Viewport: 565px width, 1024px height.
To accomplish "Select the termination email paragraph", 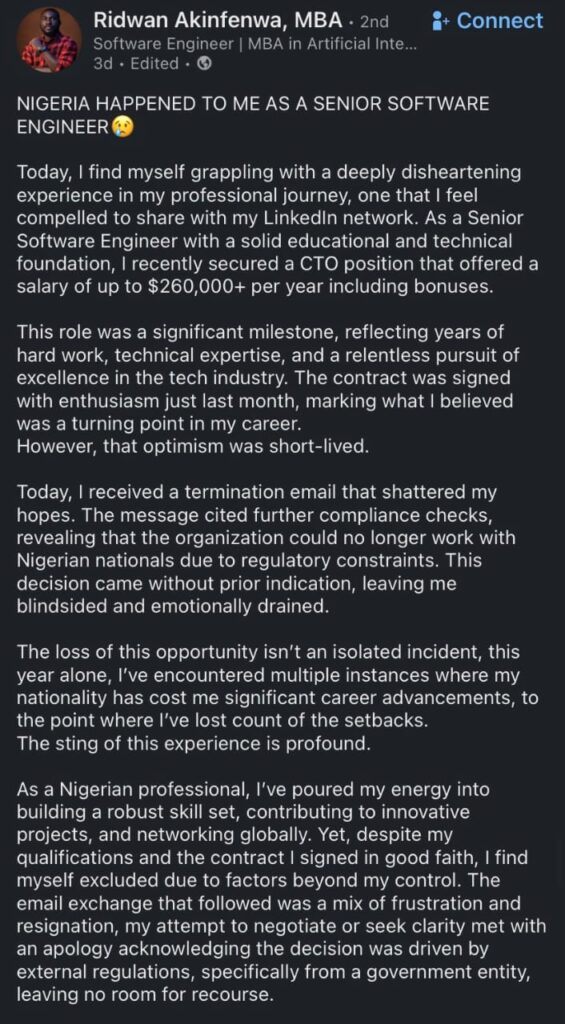I will coord(266,549).
